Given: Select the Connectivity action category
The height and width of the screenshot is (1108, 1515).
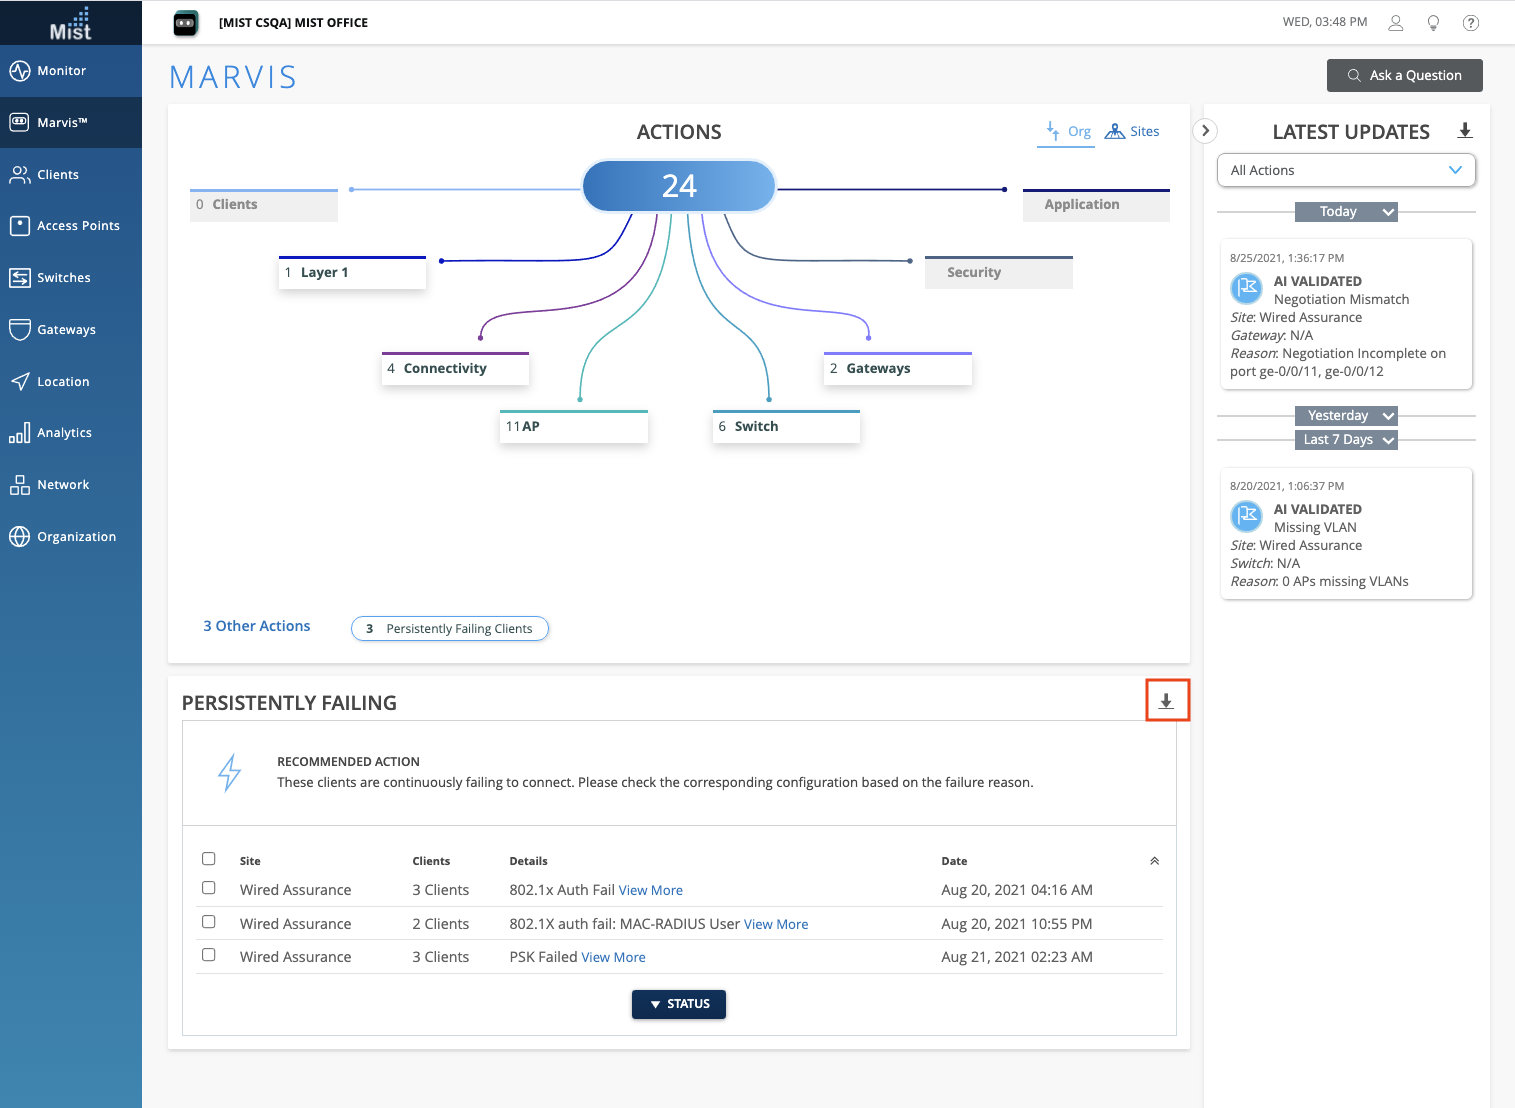Looking at the screenshot, I should pos(455,369).
